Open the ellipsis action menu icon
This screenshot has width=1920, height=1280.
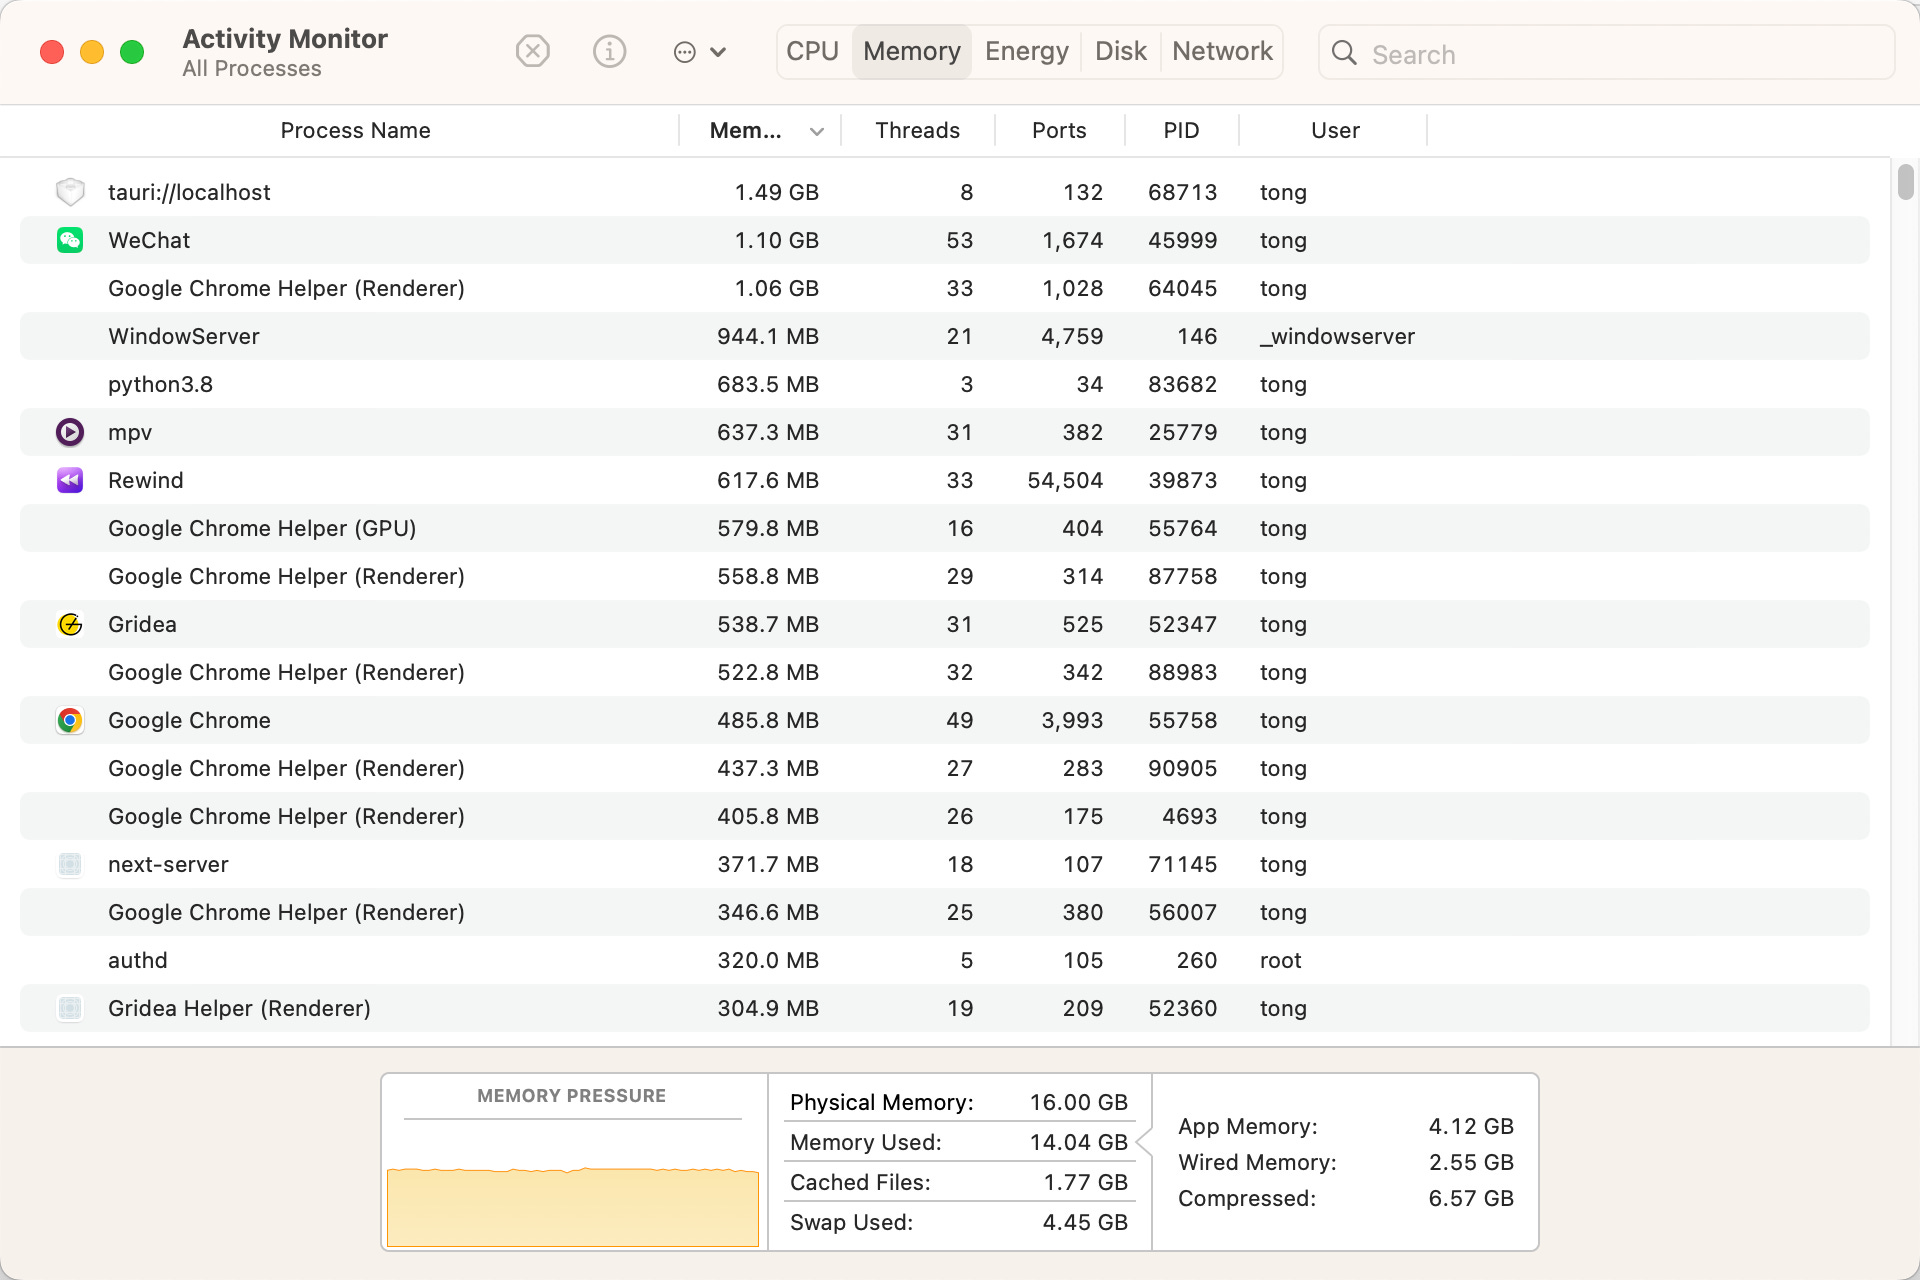coord(685,52)
